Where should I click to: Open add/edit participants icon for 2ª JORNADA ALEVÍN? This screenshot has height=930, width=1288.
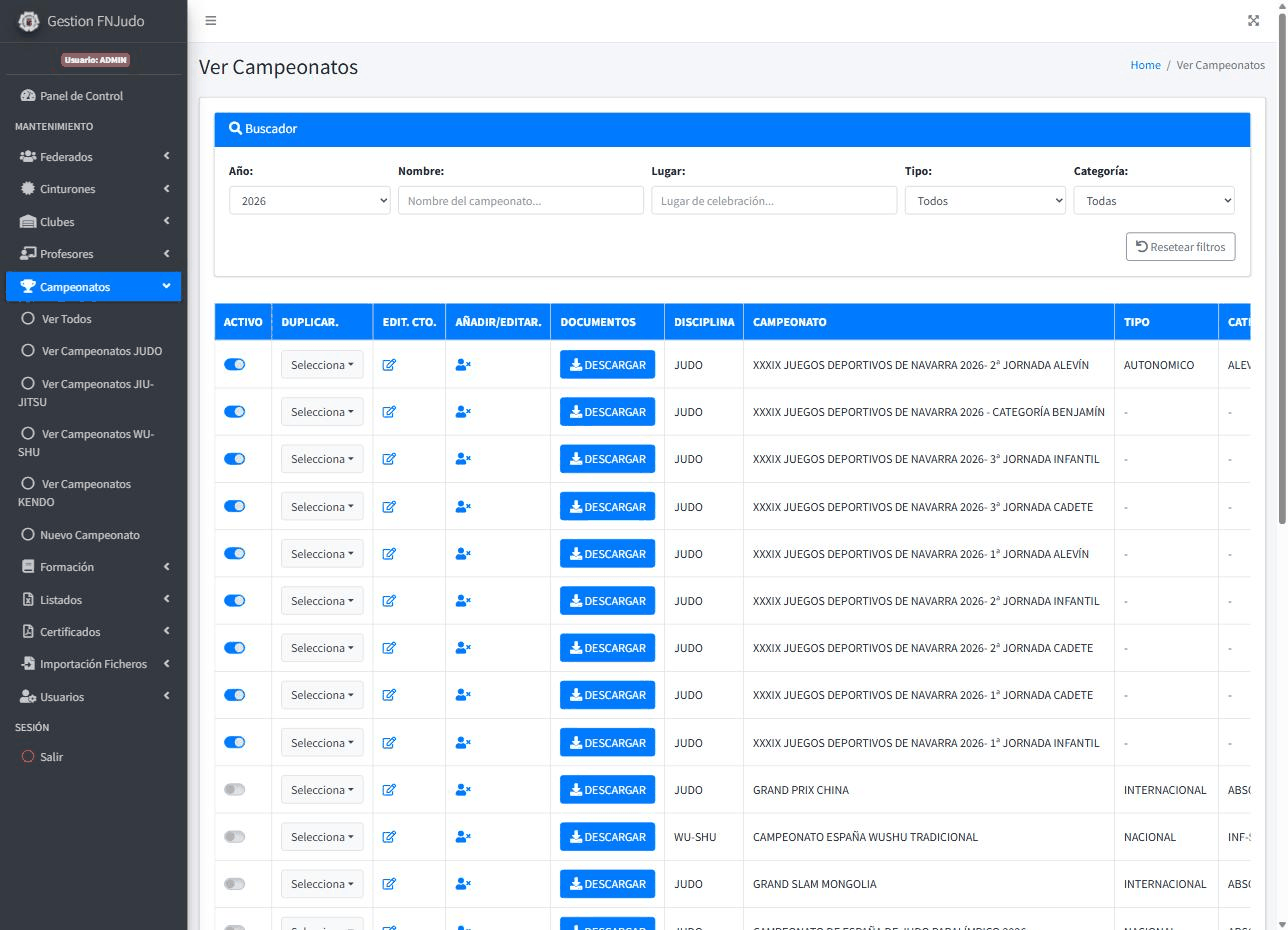click(x=463, y=365)
